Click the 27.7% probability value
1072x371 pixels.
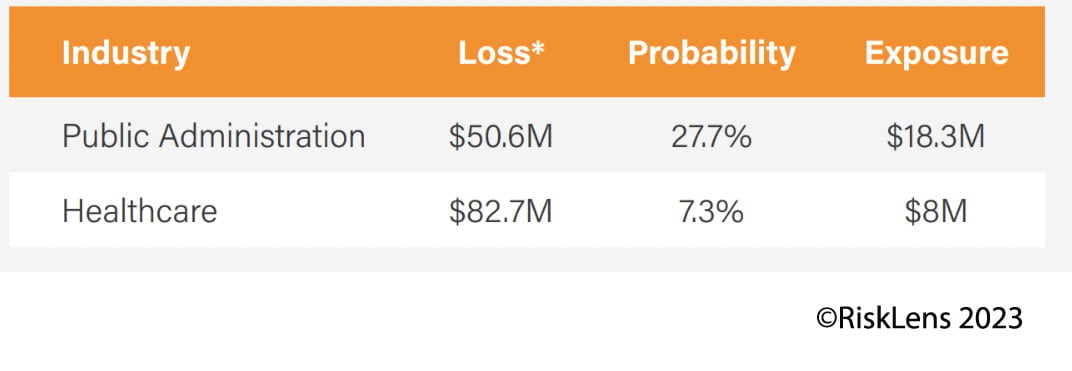[x=711, y=136]
